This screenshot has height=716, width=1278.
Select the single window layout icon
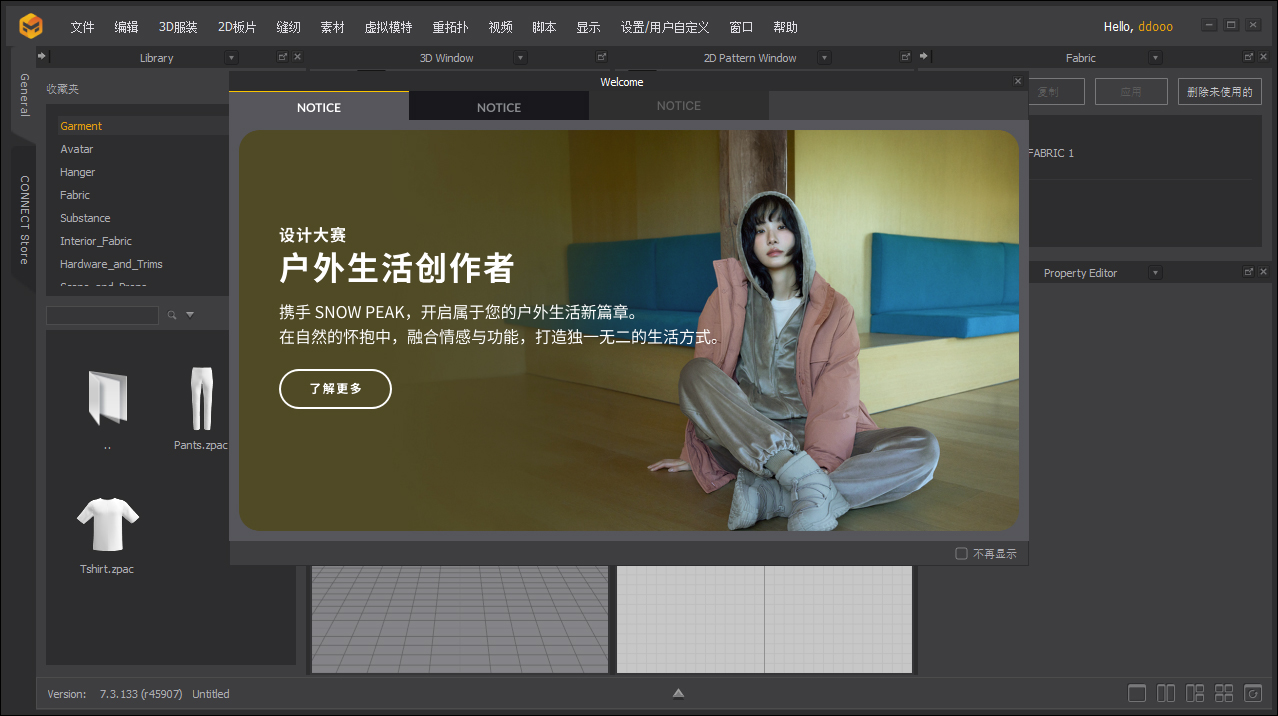(x=1136, y=692)
